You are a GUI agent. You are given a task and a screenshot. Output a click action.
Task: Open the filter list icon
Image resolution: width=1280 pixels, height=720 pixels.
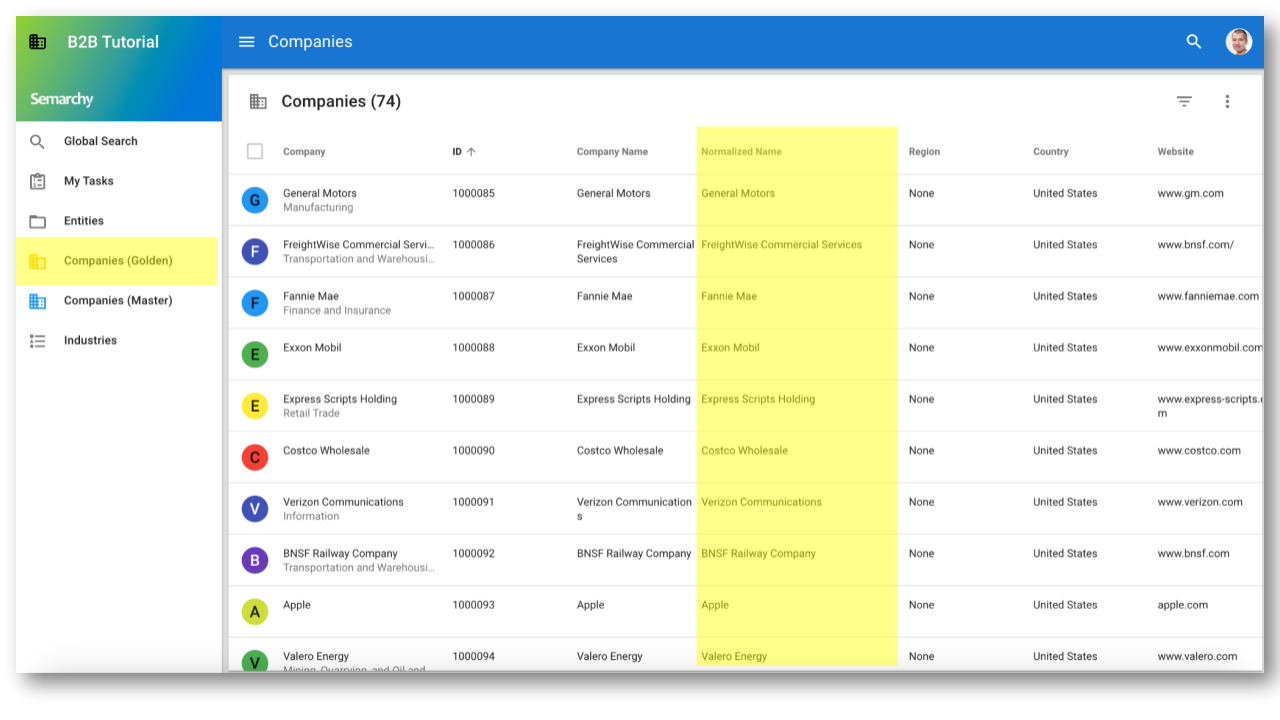click(1184, 101)
